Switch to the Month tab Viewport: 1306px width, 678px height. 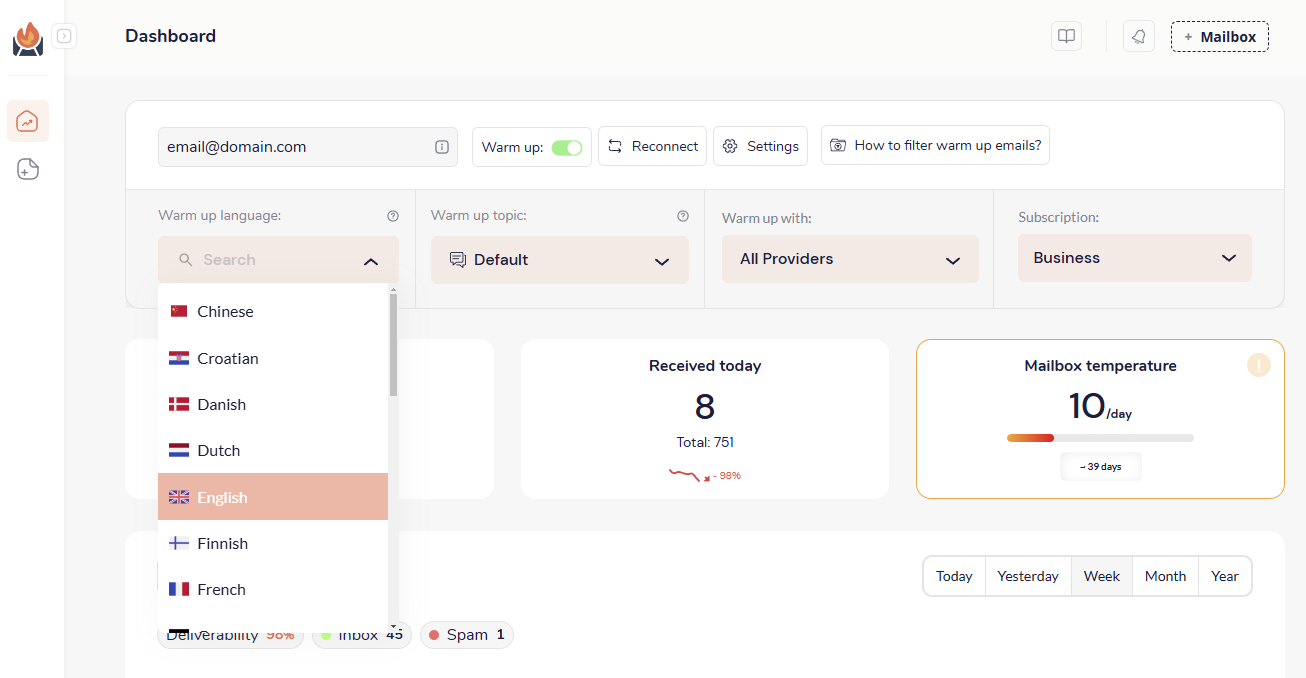(1165, 576)
